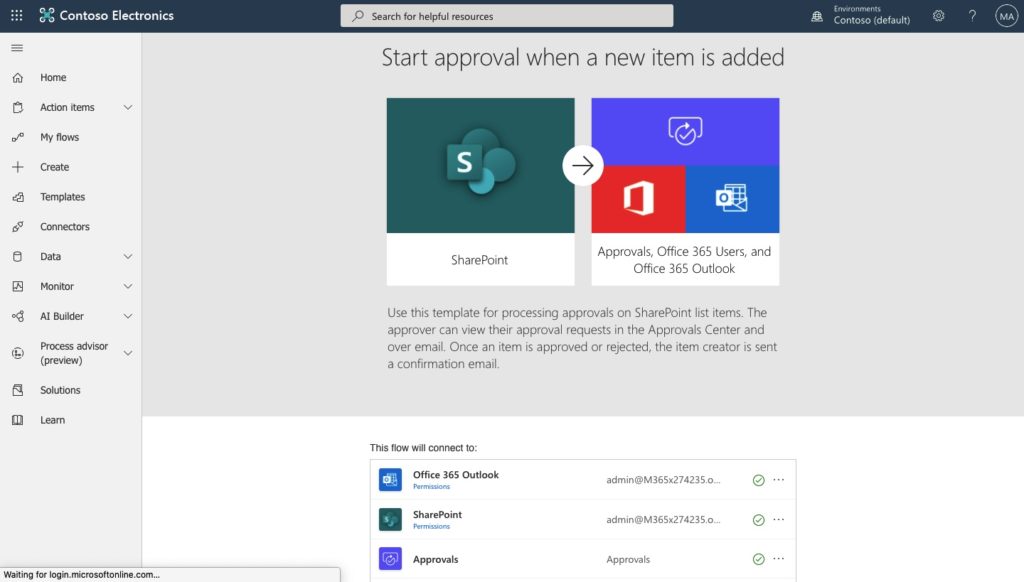1024x582 pixels.
Task: Click the Process advisor icon
Action: coord(18,353)
